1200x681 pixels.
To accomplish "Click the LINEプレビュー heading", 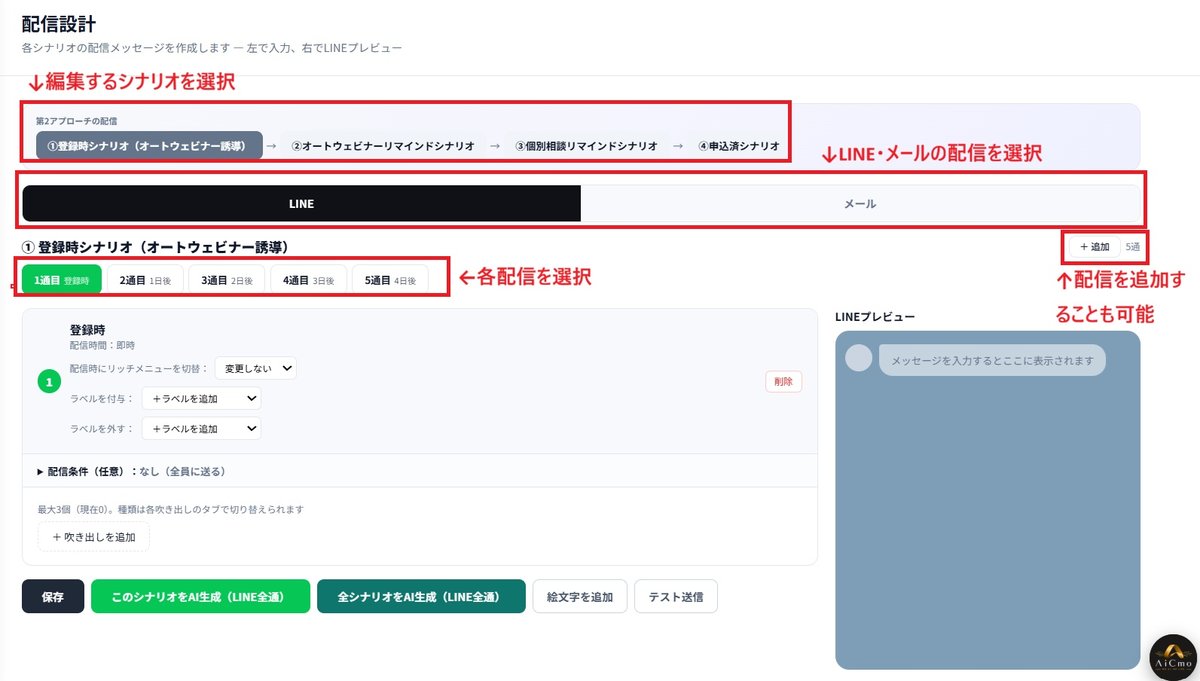I will click(x=875, y=316).
